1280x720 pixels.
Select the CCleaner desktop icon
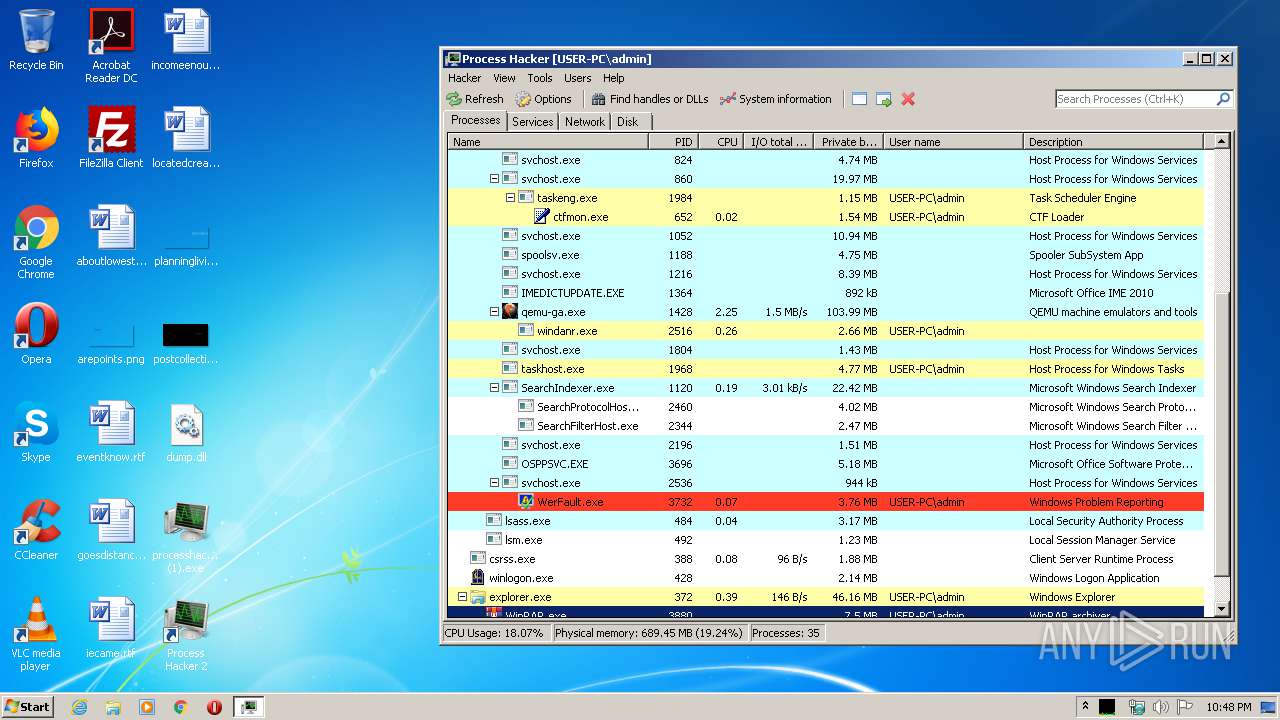coord(36,530)
